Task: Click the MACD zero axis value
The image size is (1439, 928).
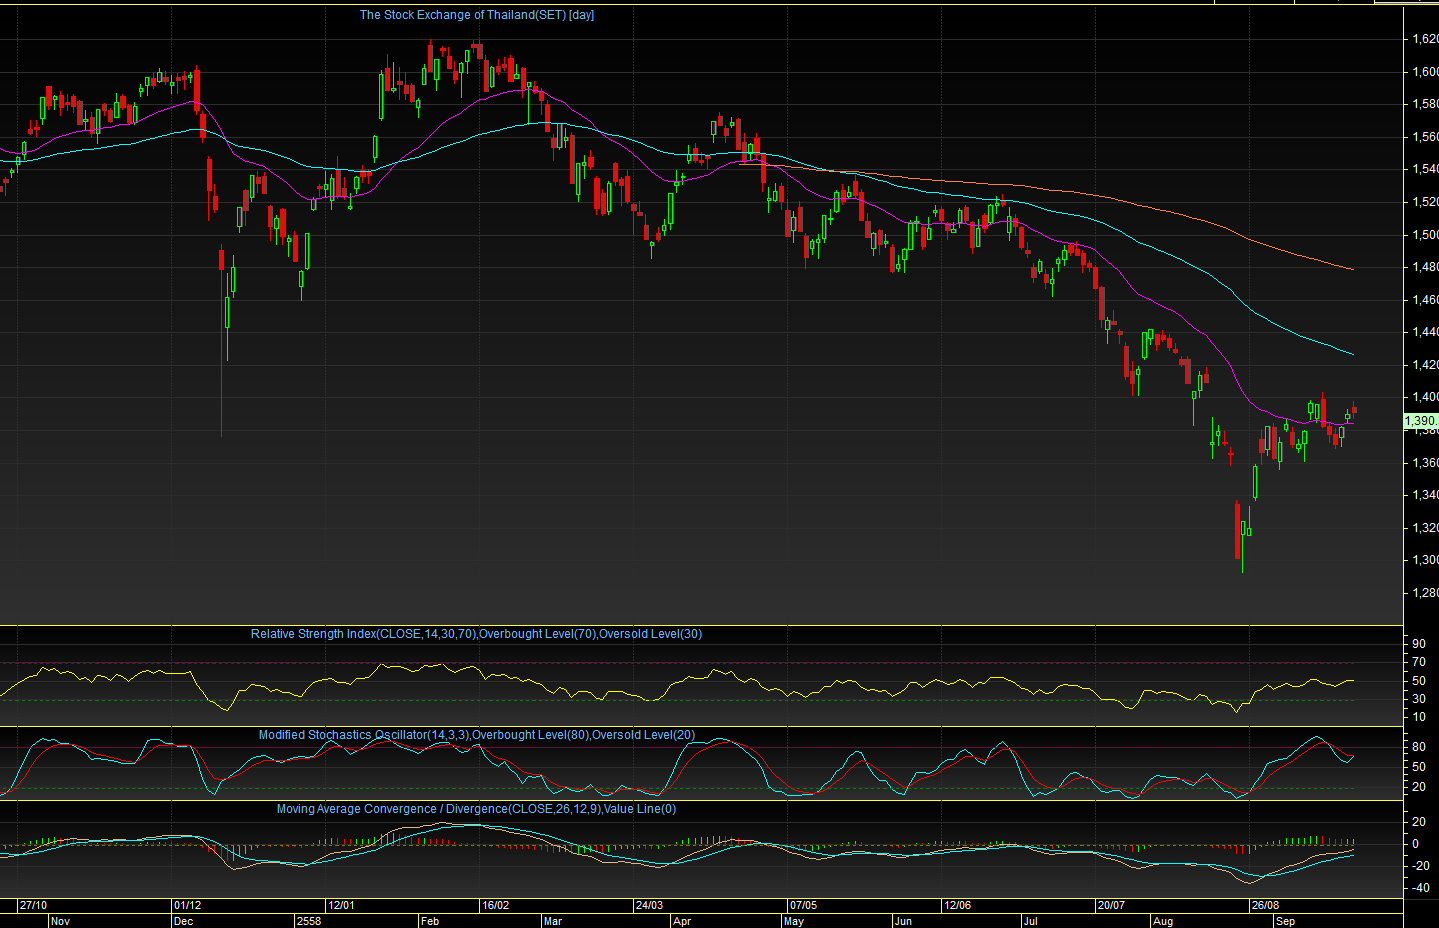Action: click(x=1415, y=844)
